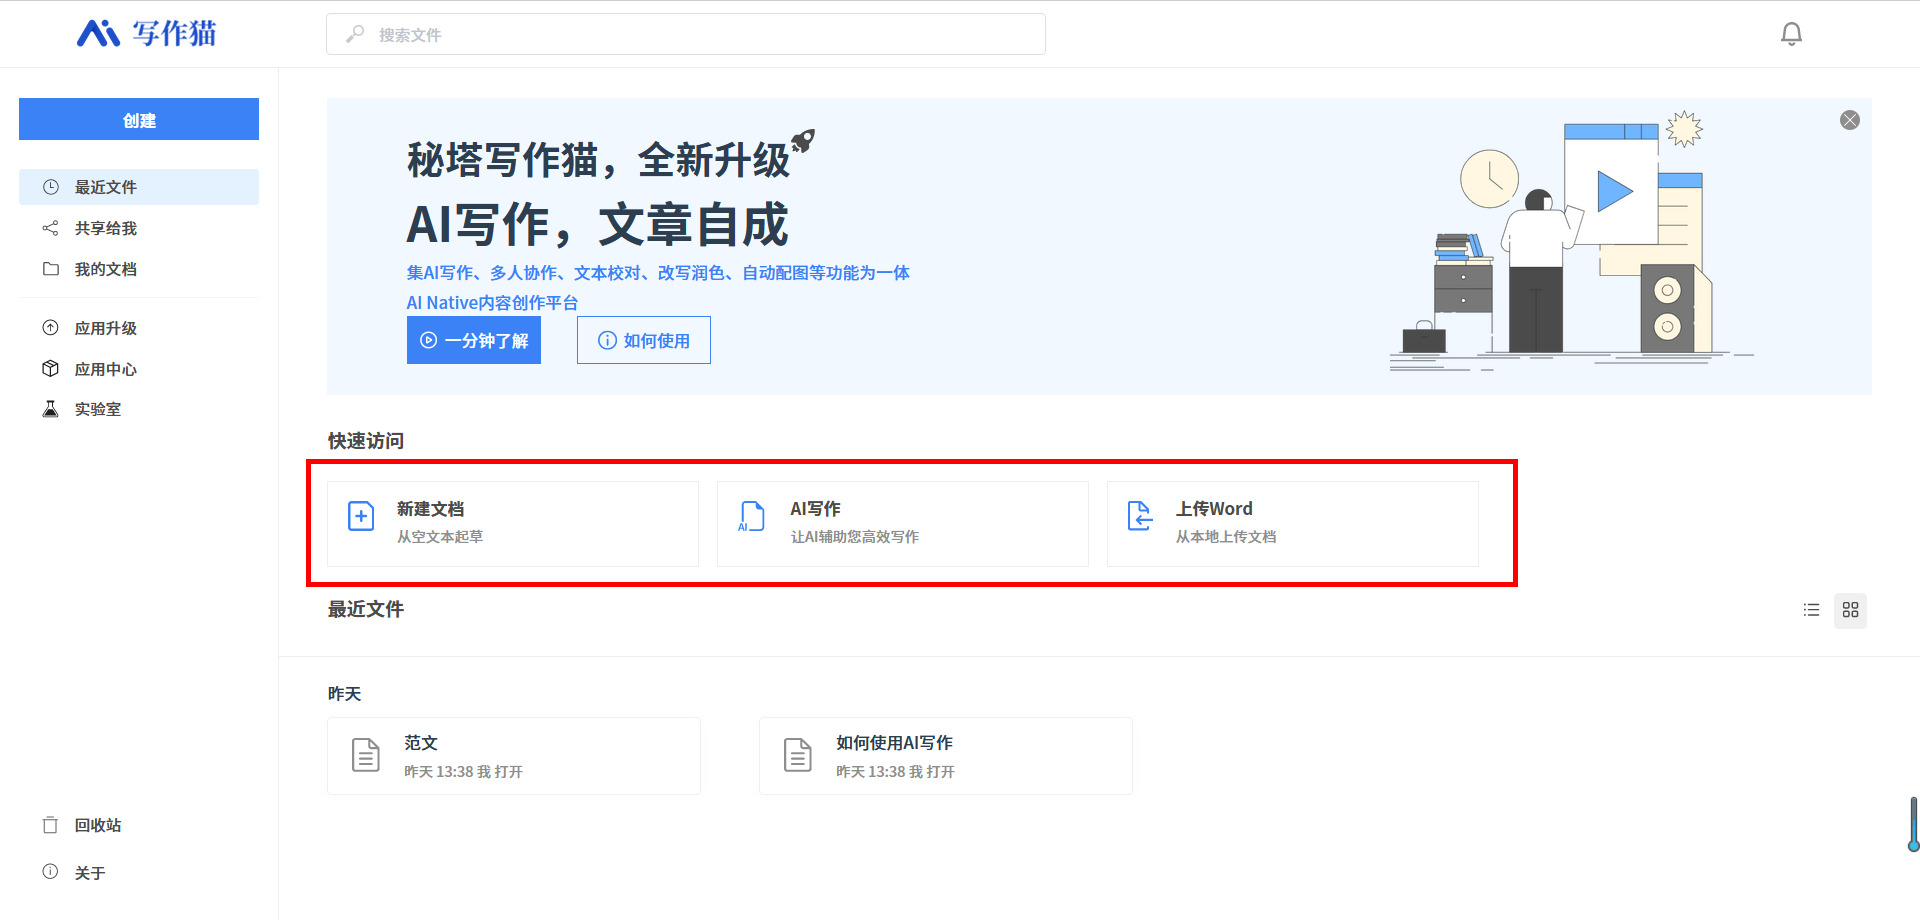Viewport: 1920px width, 920px height.
Task: Focus the 搜索文件 search field
Action: [x=685, y=34]
